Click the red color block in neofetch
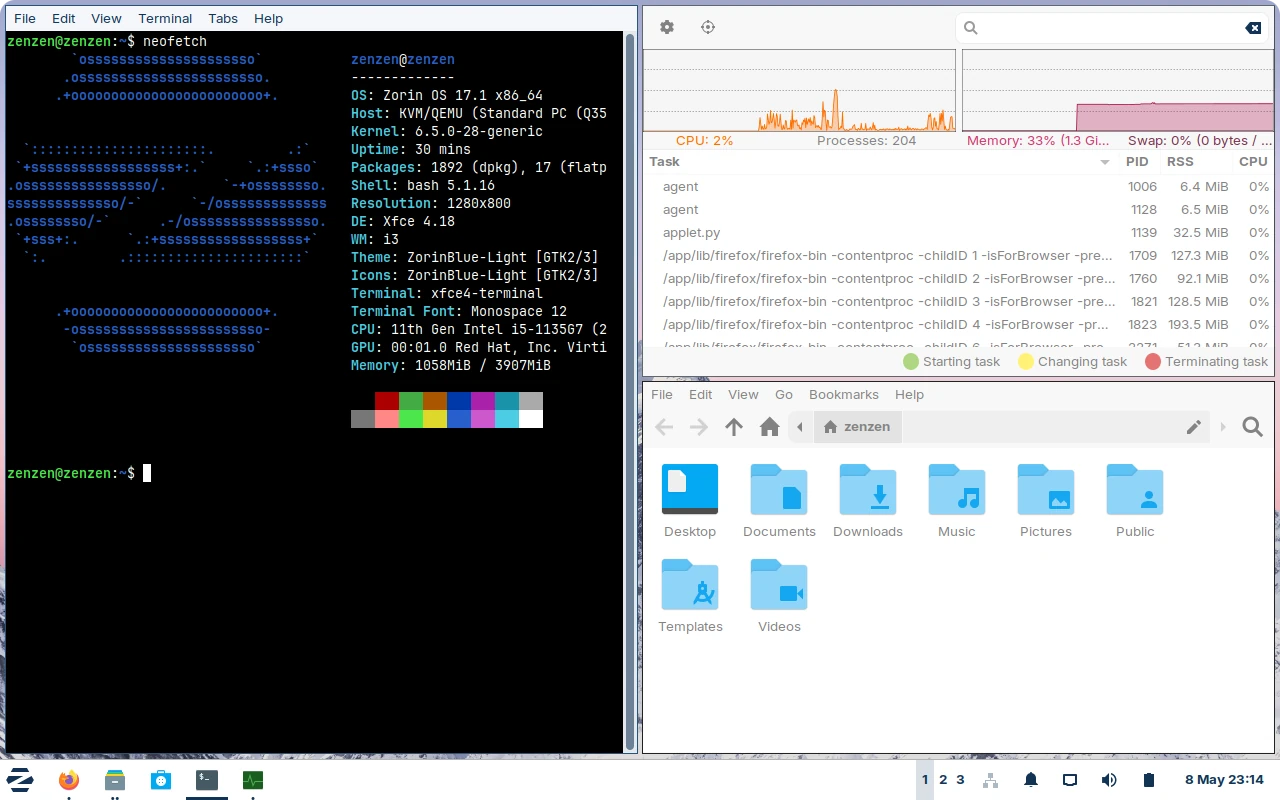Viewport: 1280px width, 800px height. click(x=387, y=401)
